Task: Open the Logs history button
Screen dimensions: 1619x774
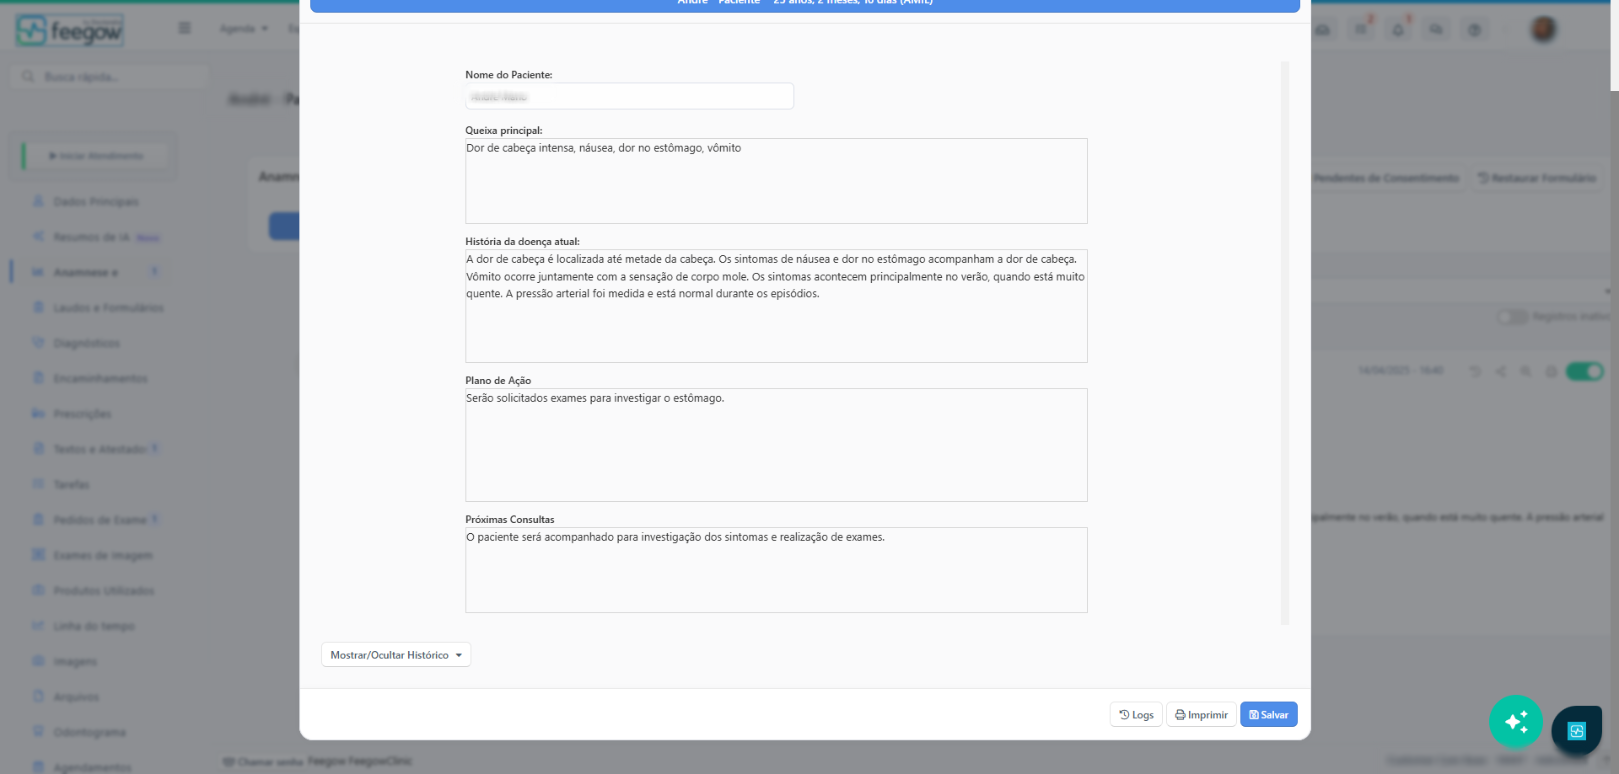Action: [1136, 715]
